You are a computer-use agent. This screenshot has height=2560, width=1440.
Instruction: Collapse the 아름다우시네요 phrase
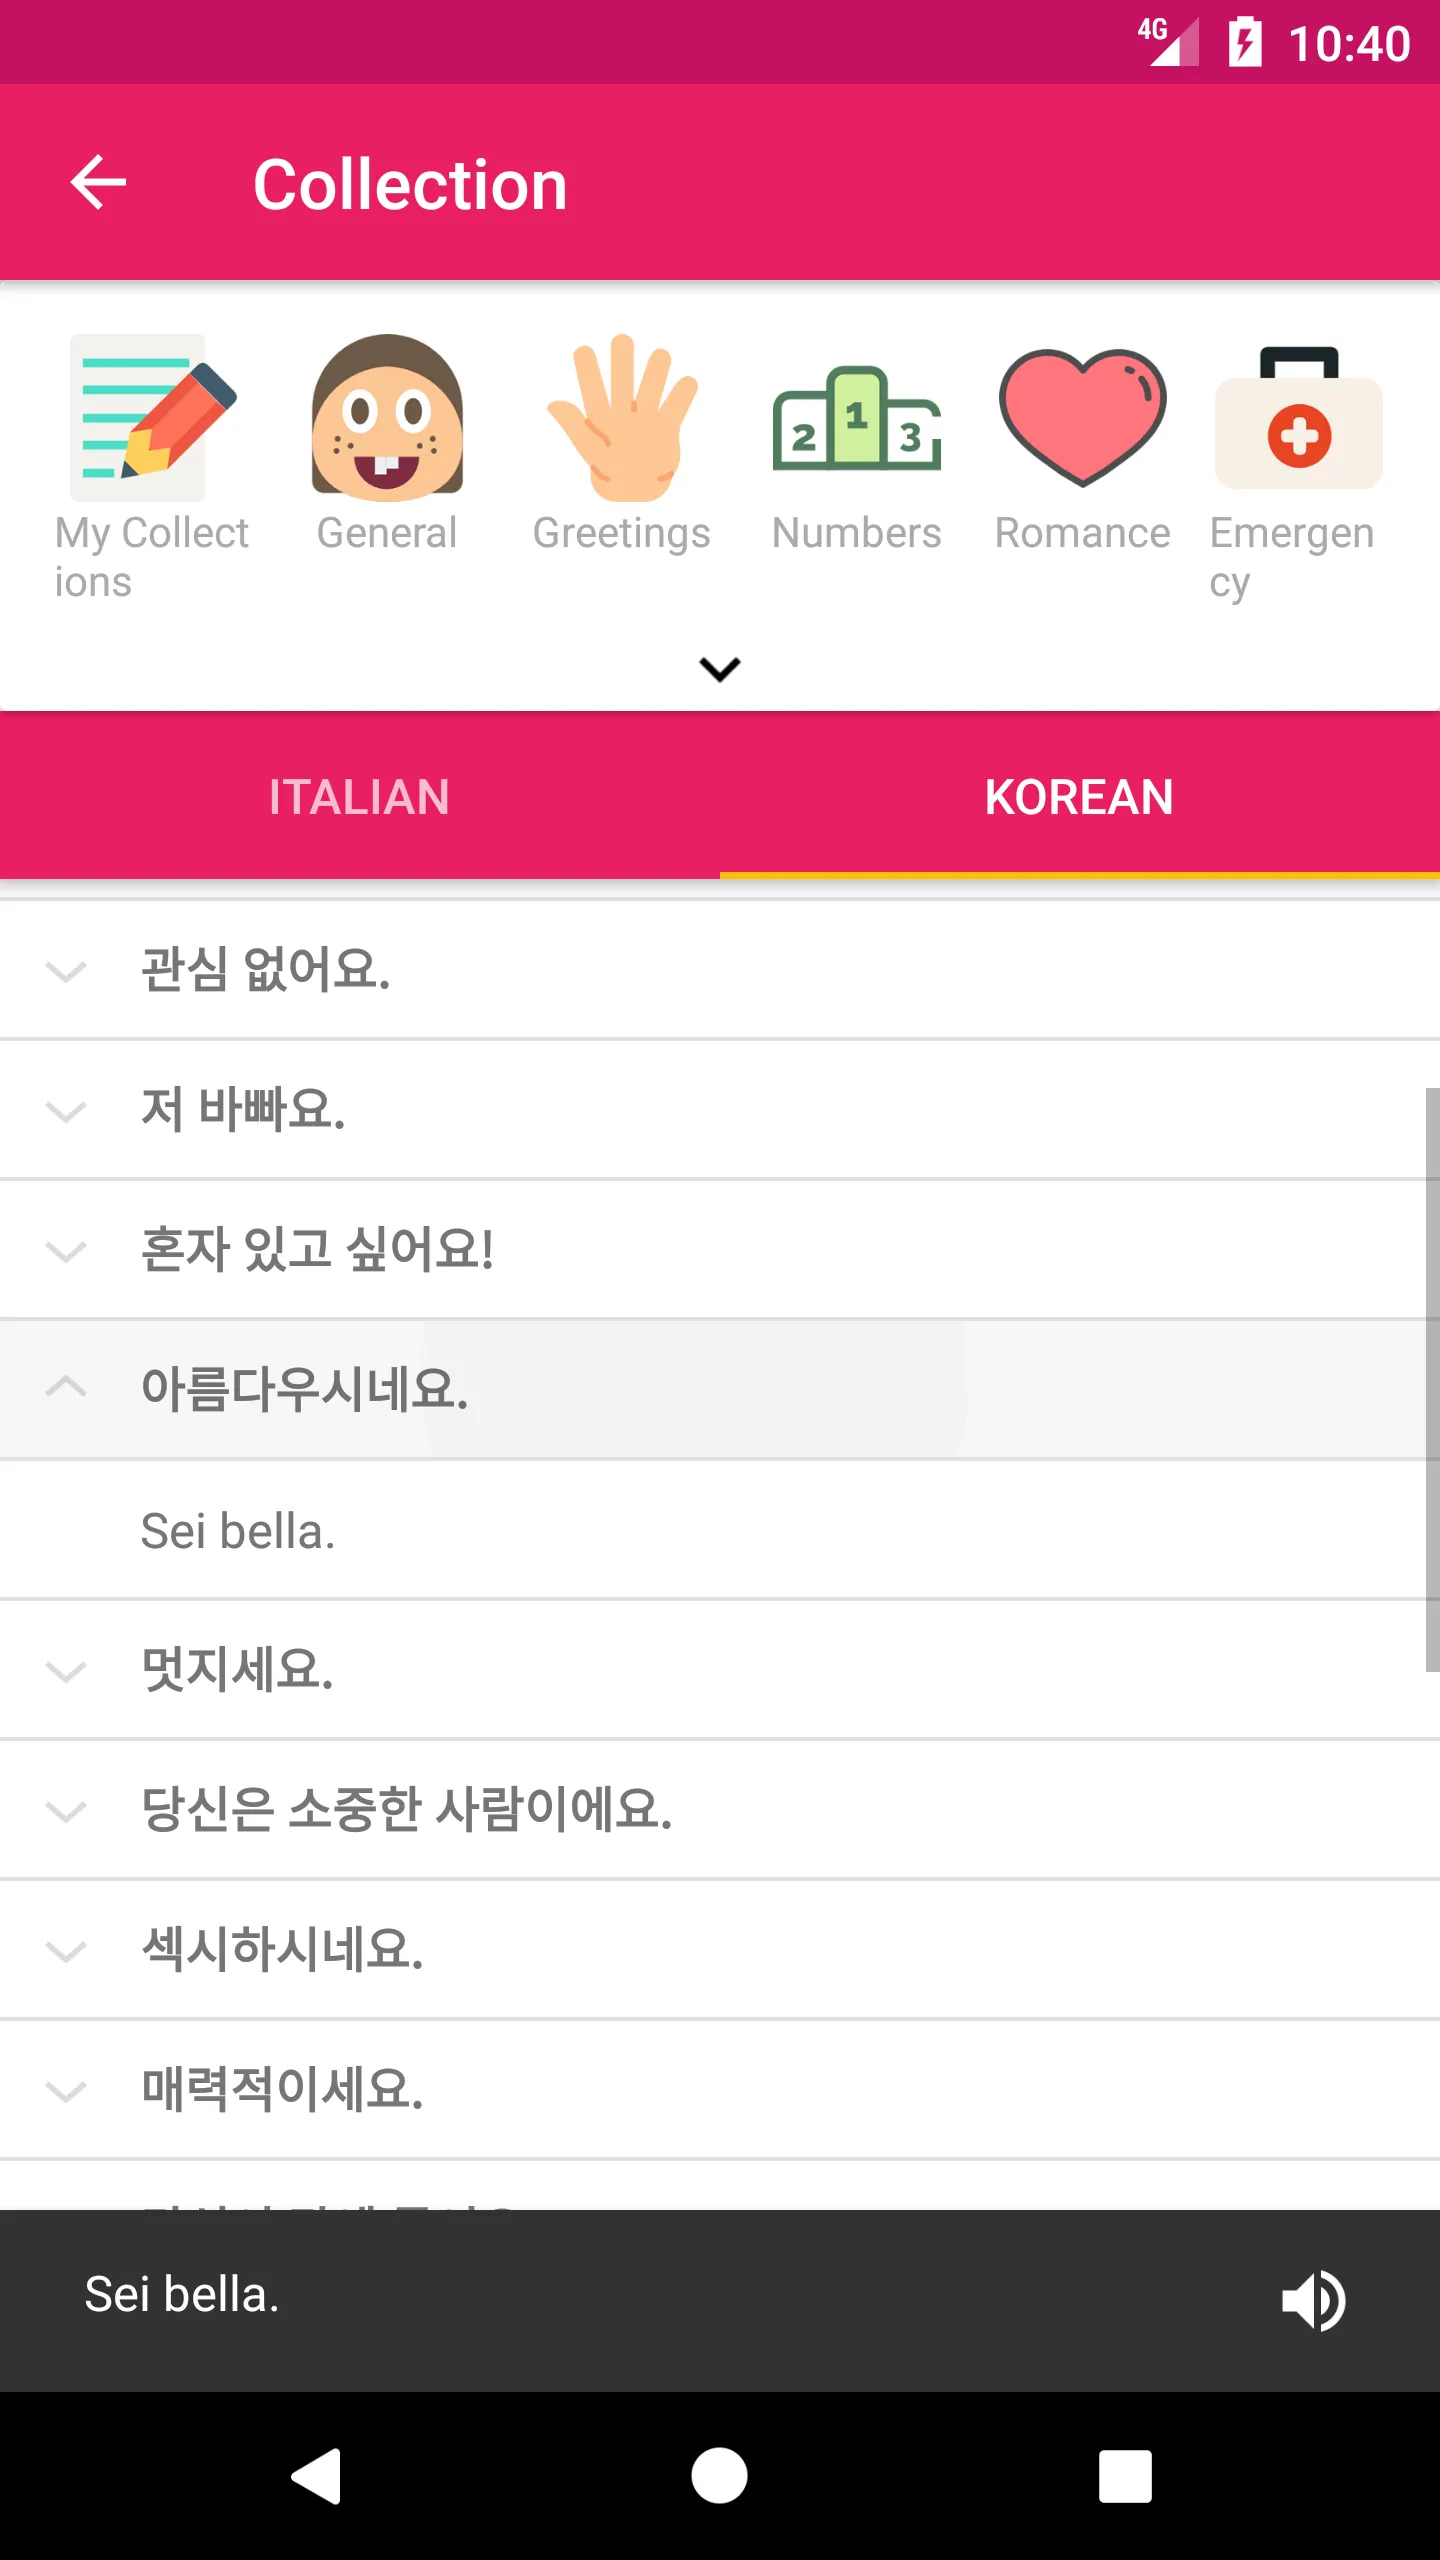coord(66,1388)
